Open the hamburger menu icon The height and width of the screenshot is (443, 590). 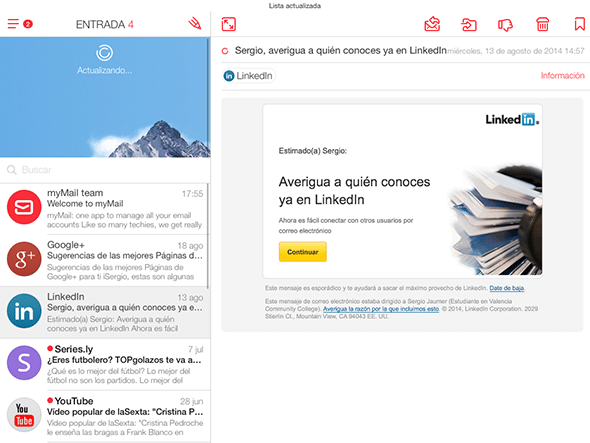tap(13, 24)
